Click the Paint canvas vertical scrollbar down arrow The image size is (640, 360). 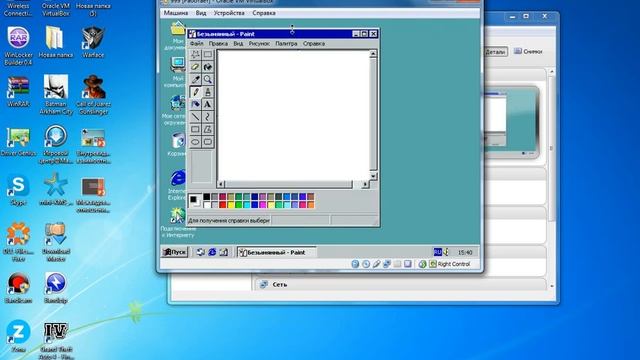[x=373, y=176]
